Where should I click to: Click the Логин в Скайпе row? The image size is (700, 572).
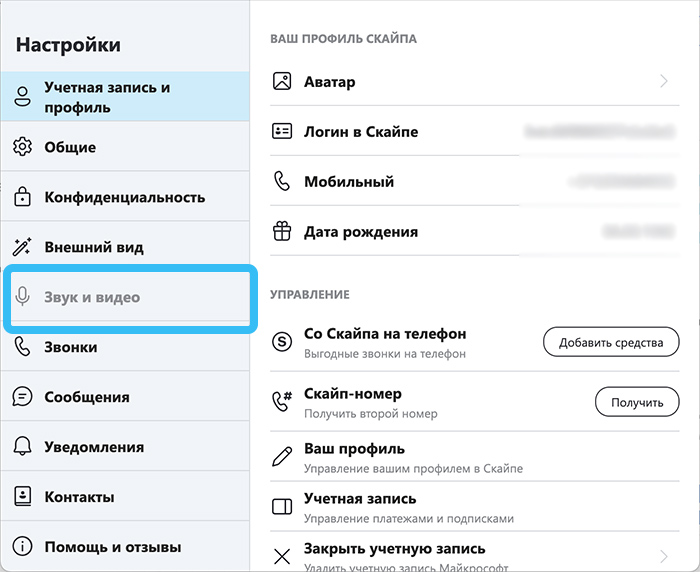point(475,131)
